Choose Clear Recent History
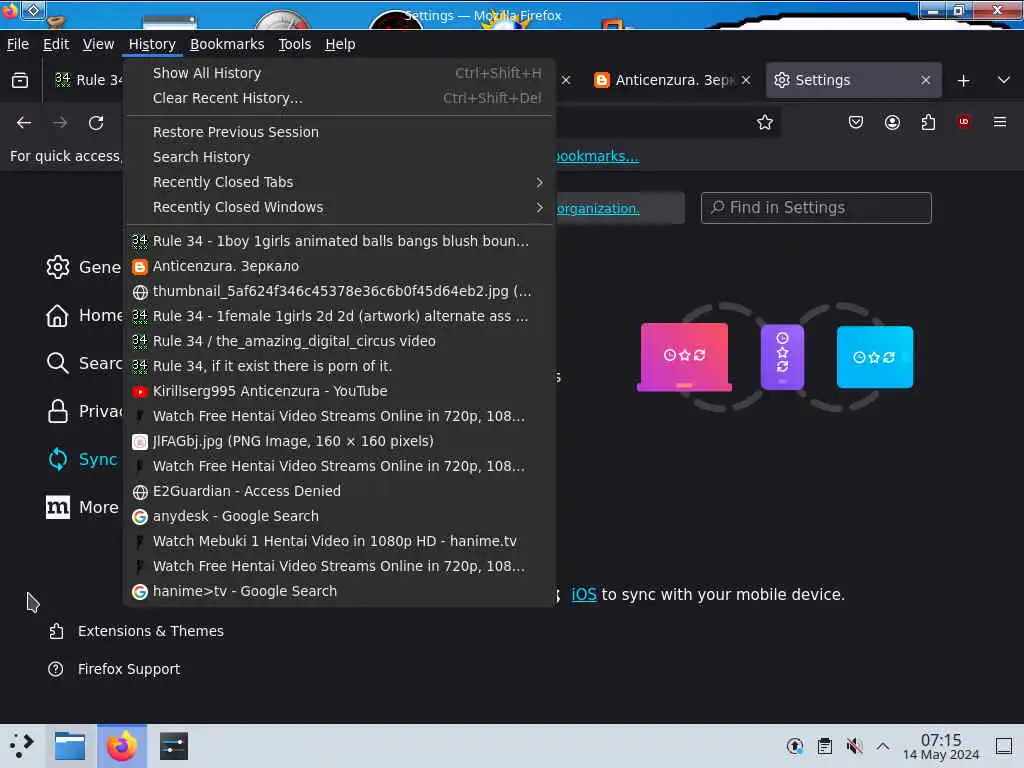The height and width of the screenshot is (768, 1024). pos(339,98)
